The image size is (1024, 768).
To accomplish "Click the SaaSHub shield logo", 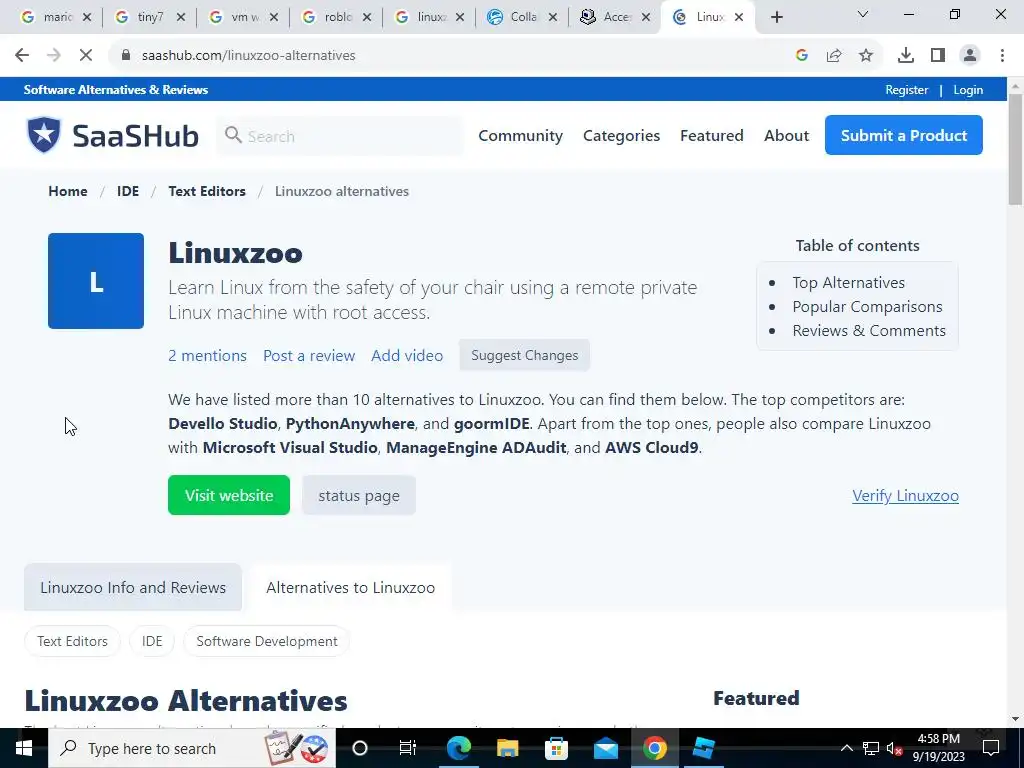I will 44,135.
